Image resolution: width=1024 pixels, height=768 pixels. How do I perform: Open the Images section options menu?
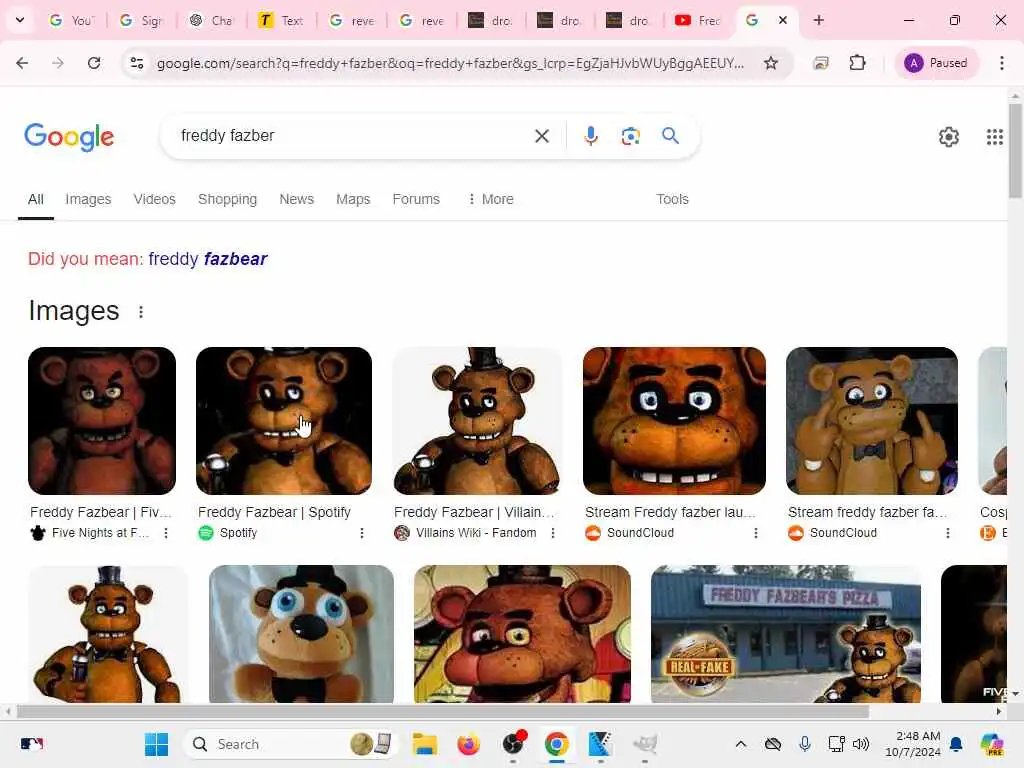[x=141, y=312]
